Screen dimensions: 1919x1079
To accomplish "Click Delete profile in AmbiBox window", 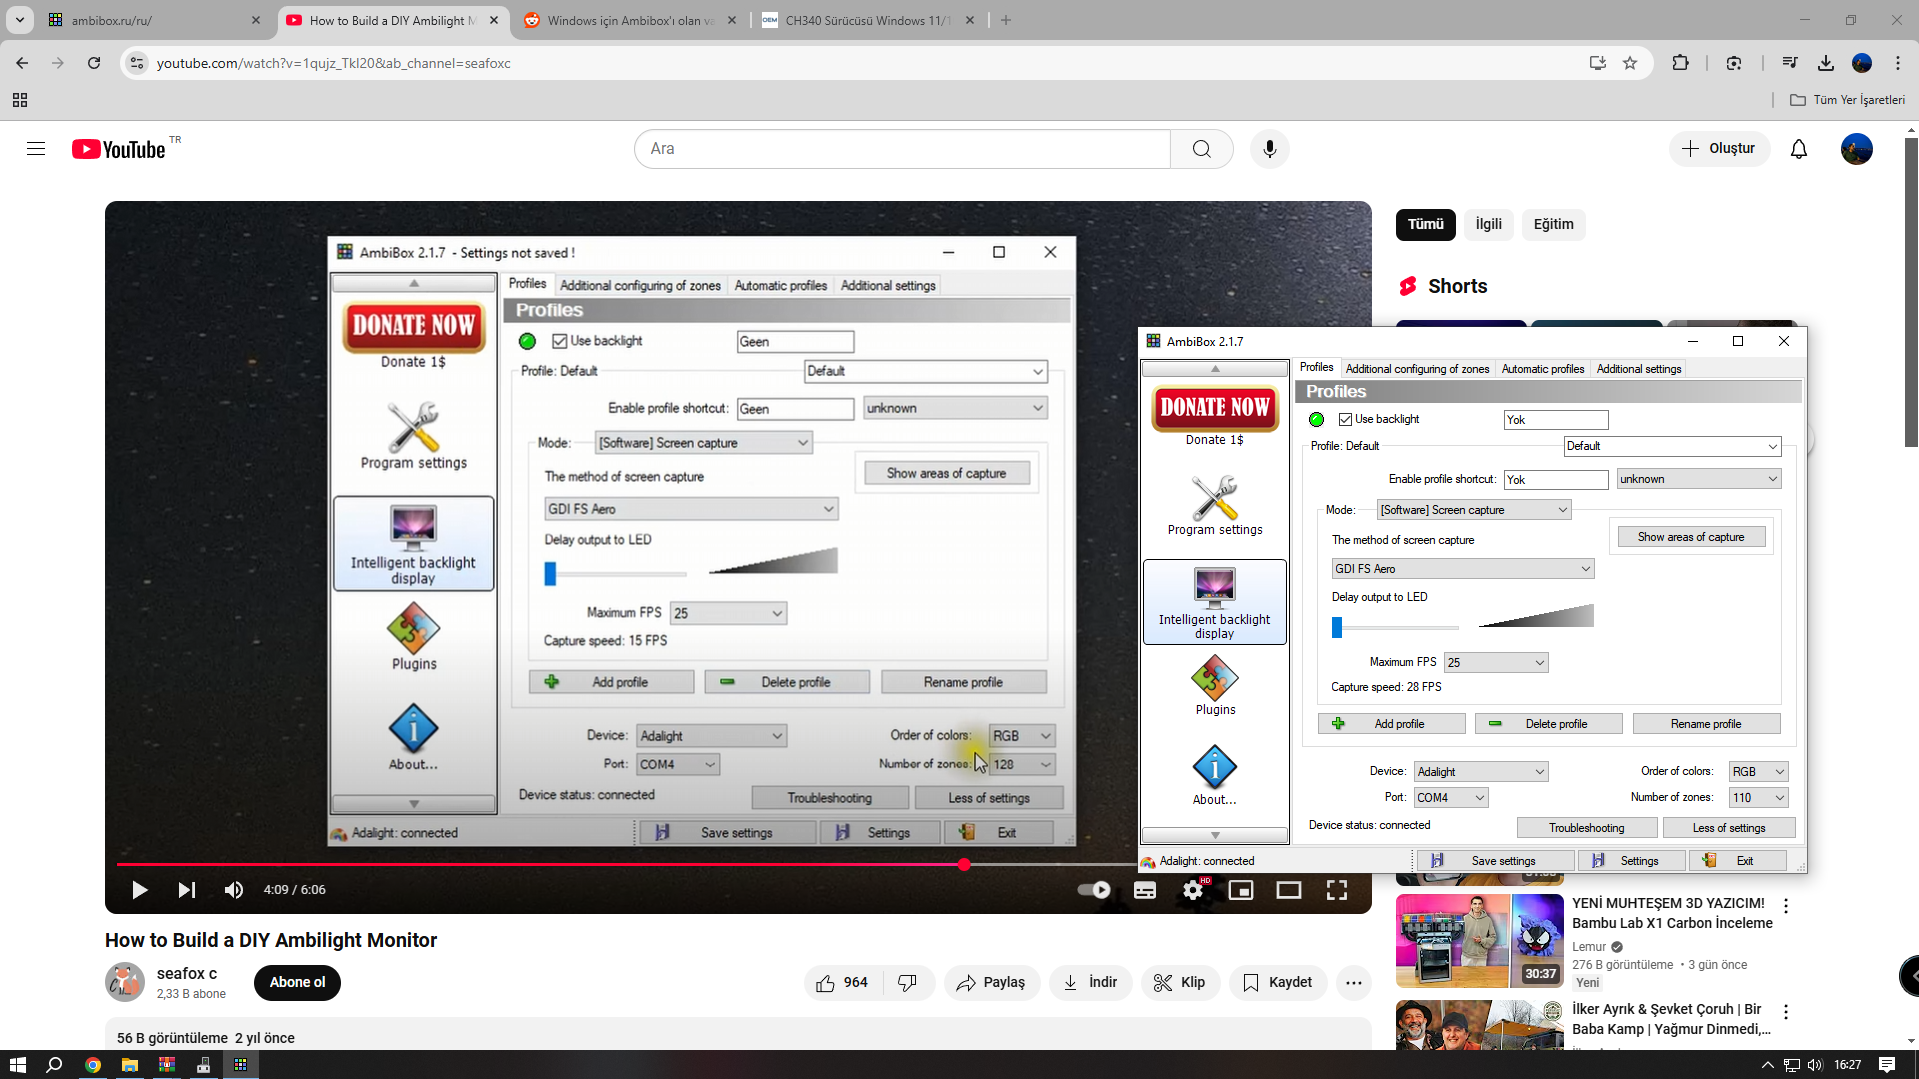I will click(x=1549, y=724).
